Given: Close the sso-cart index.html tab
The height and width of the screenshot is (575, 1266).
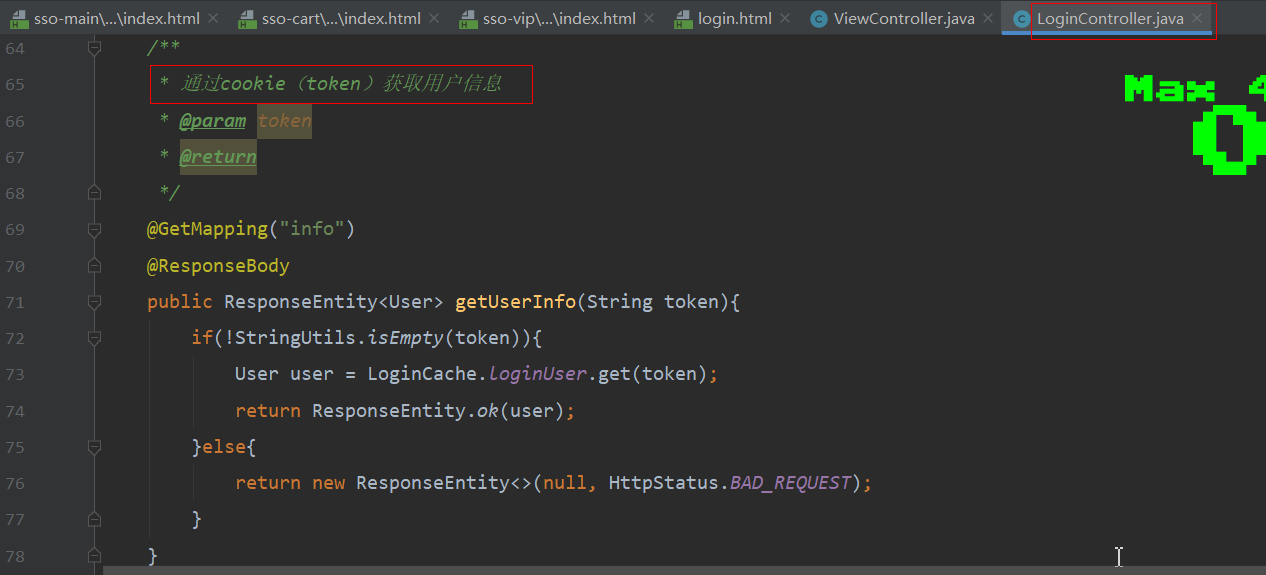Looking at the screenshot, I should (433, 19).
